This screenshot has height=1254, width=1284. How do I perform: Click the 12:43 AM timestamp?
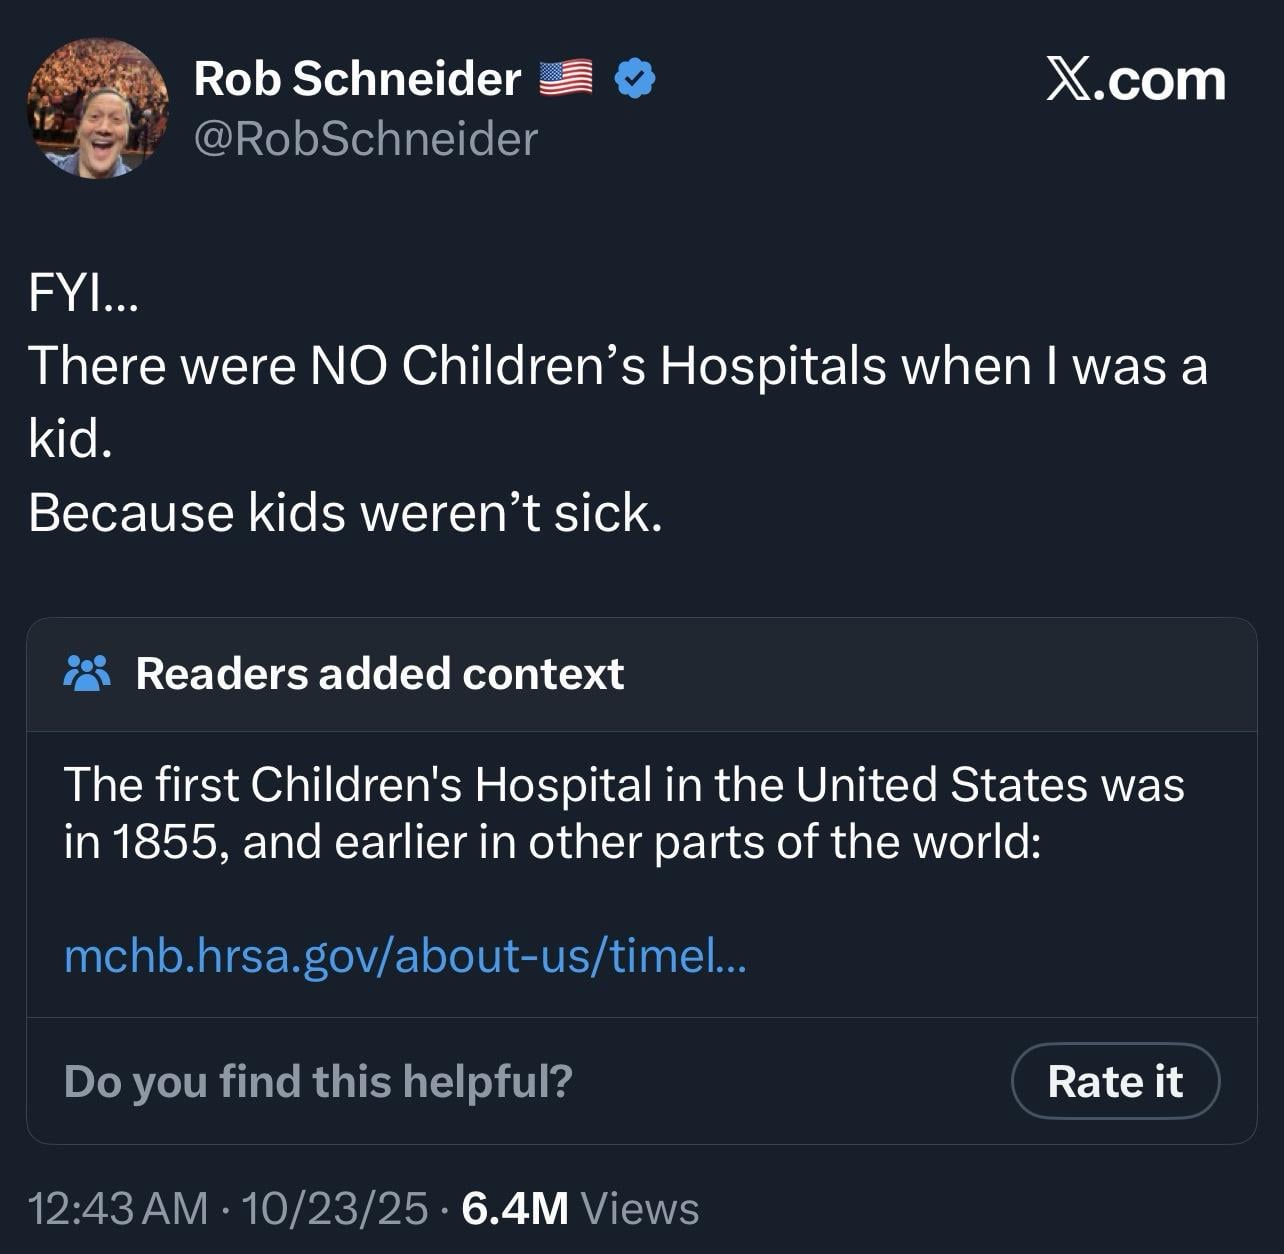coord(119,1208)
